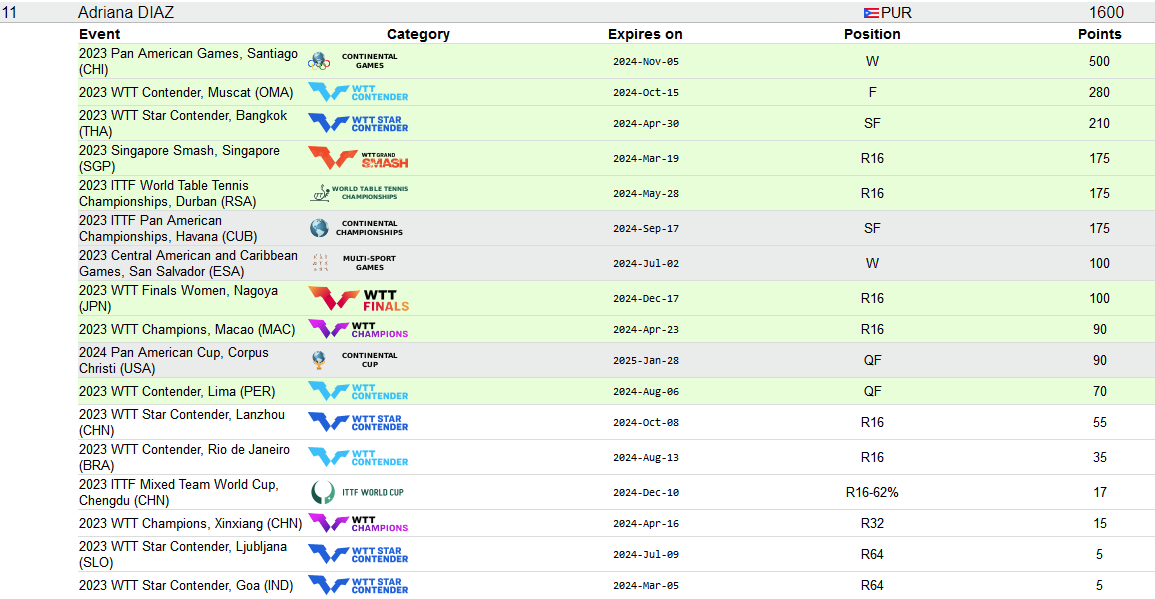1155x599 pixels.
Task: Click WTT Star Contender logo for Lanzhou
Action: click(x=358, y=422)
